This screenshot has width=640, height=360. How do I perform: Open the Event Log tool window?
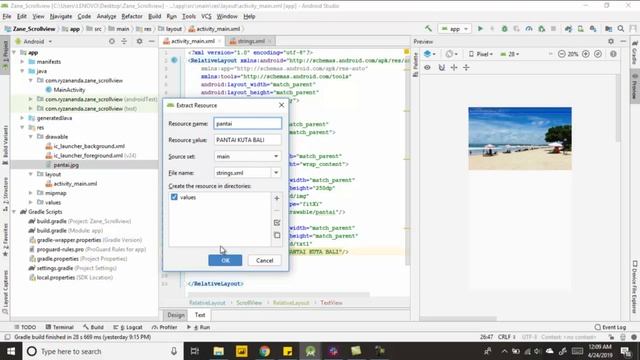[610, 327]
